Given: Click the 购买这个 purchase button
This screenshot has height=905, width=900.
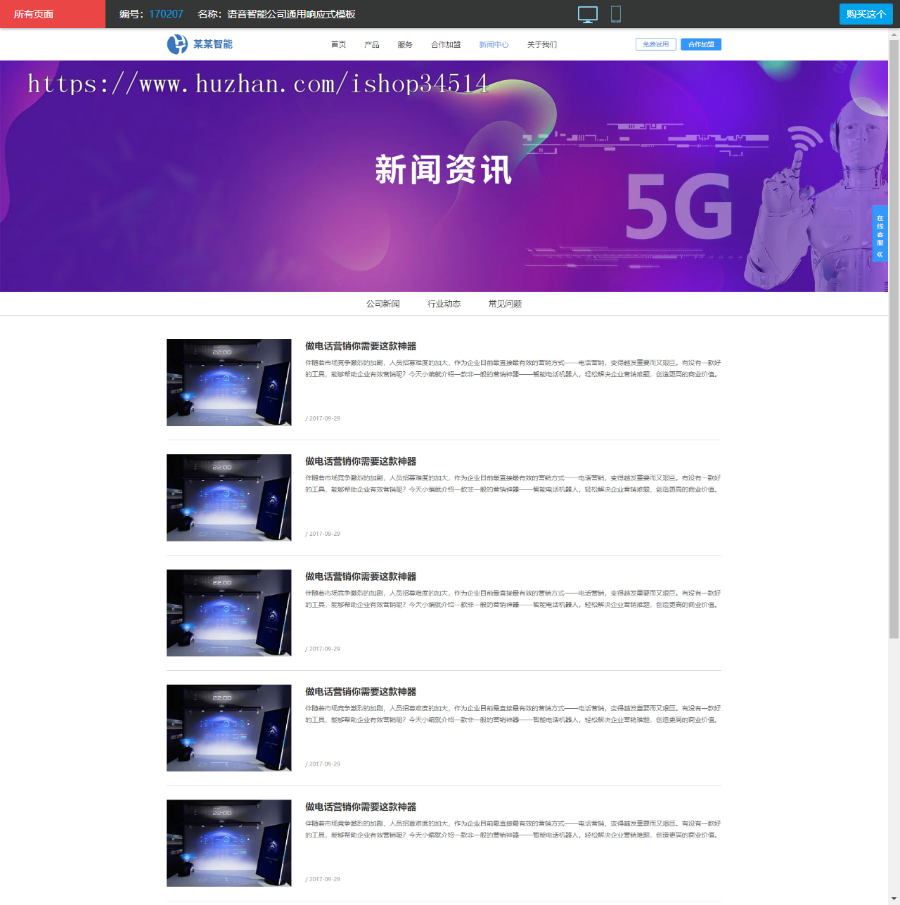Looking at the screenshot, I should click(x=864, y=14).
